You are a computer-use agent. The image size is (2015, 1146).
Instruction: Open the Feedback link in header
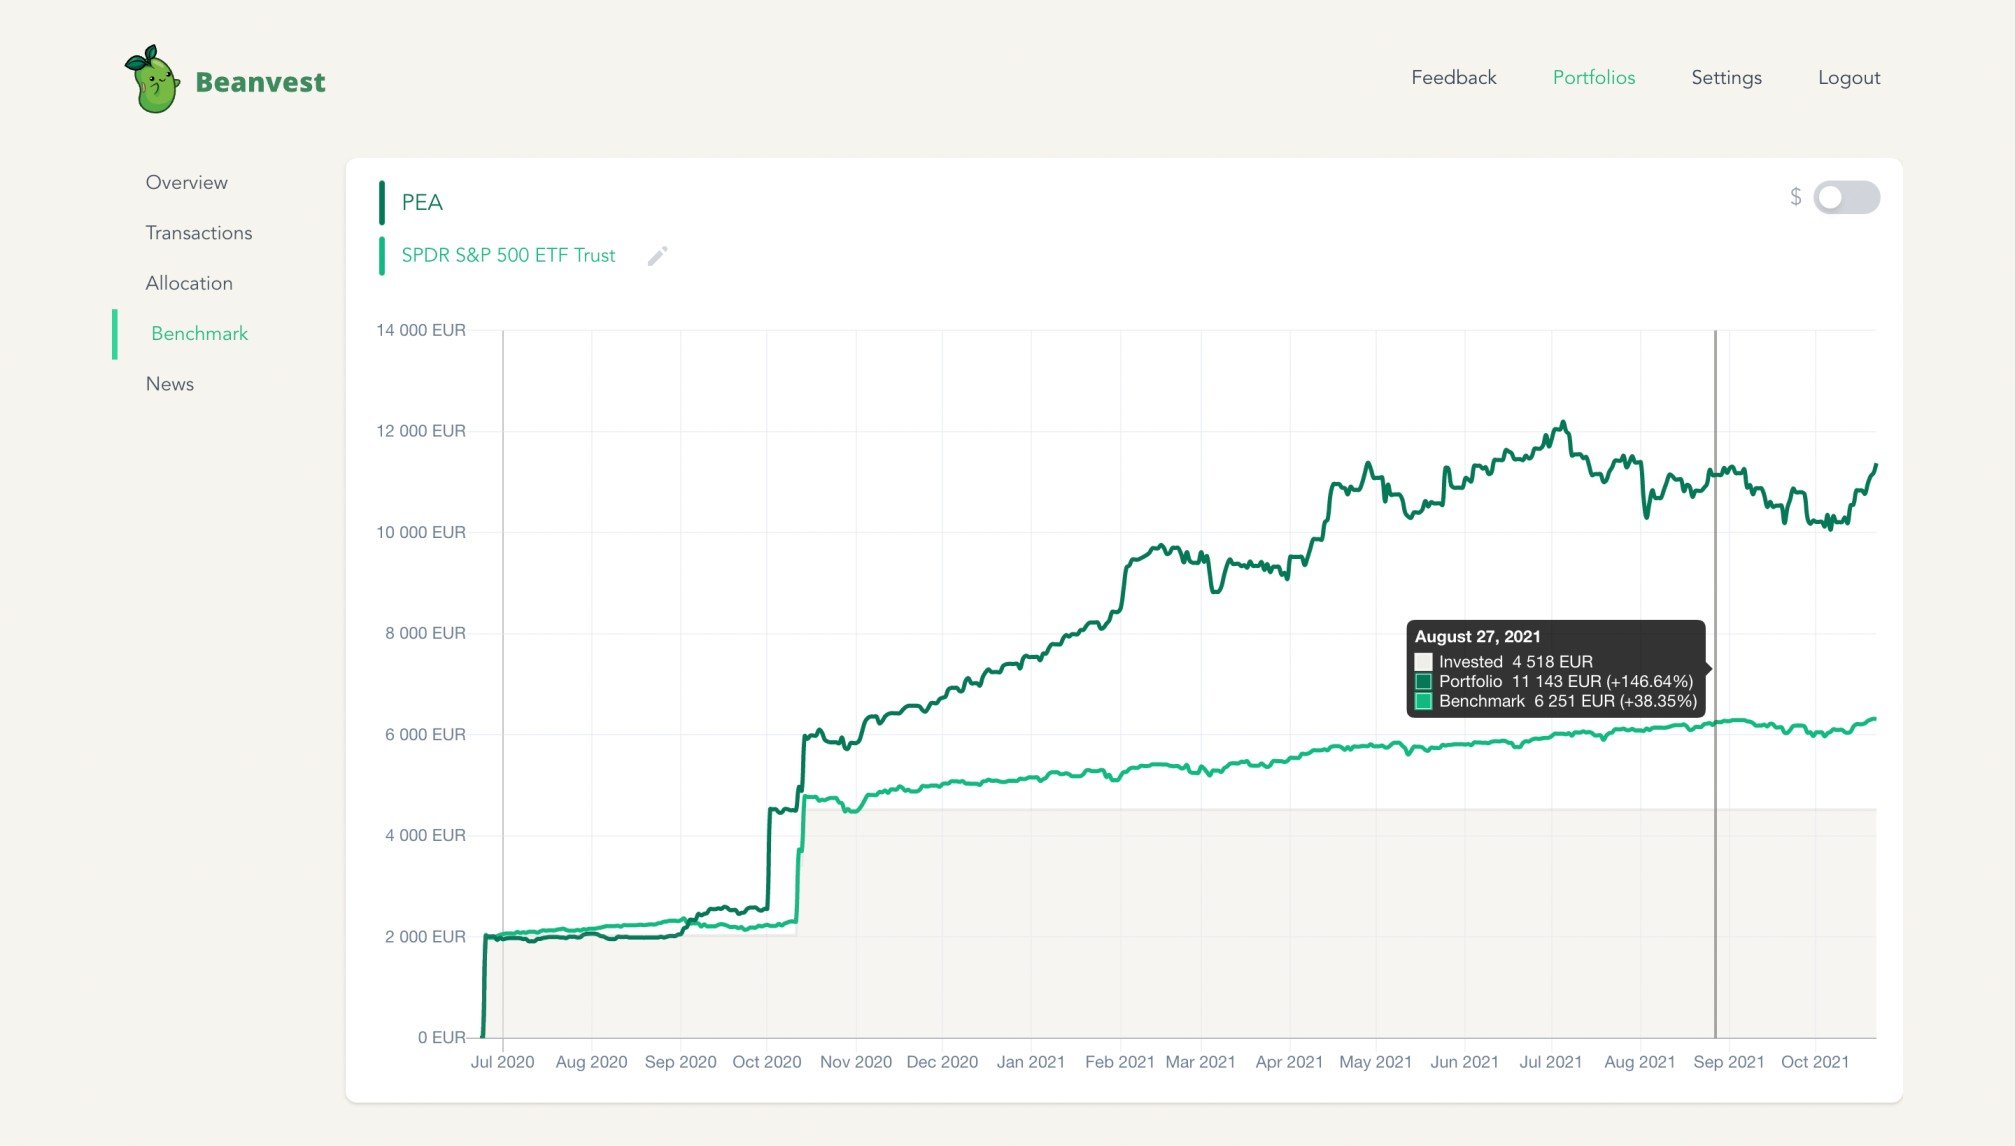(1453, 78)
